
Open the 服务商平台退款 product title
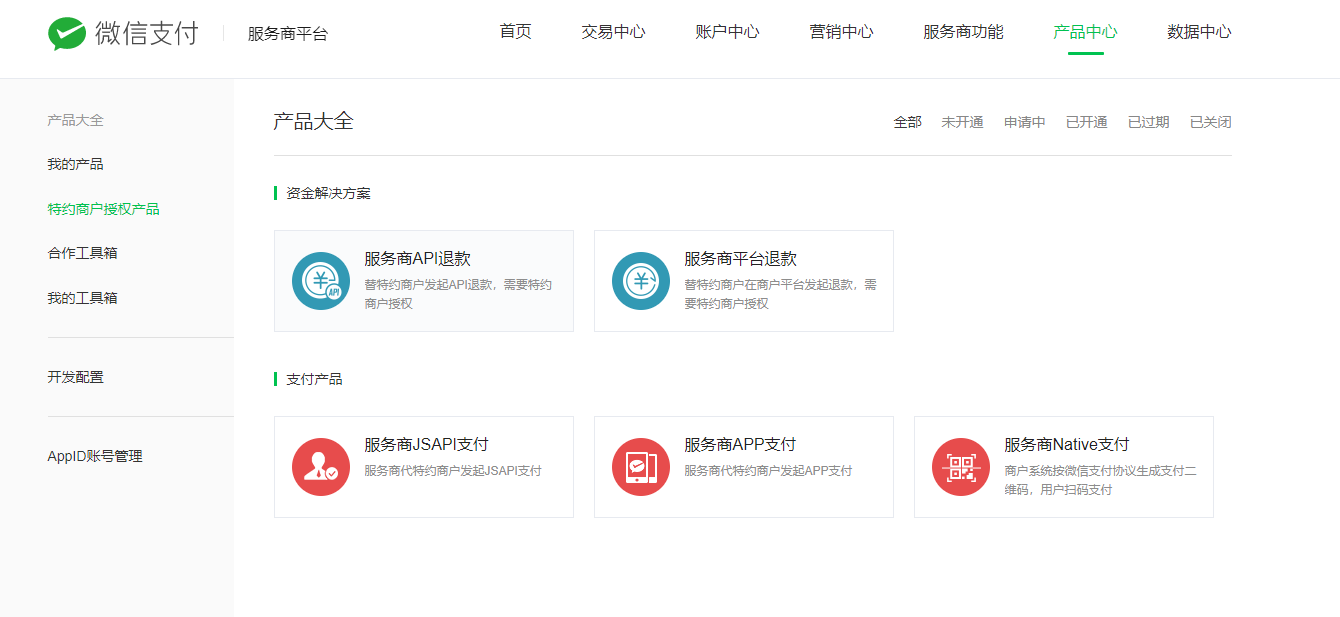[740, 259]
